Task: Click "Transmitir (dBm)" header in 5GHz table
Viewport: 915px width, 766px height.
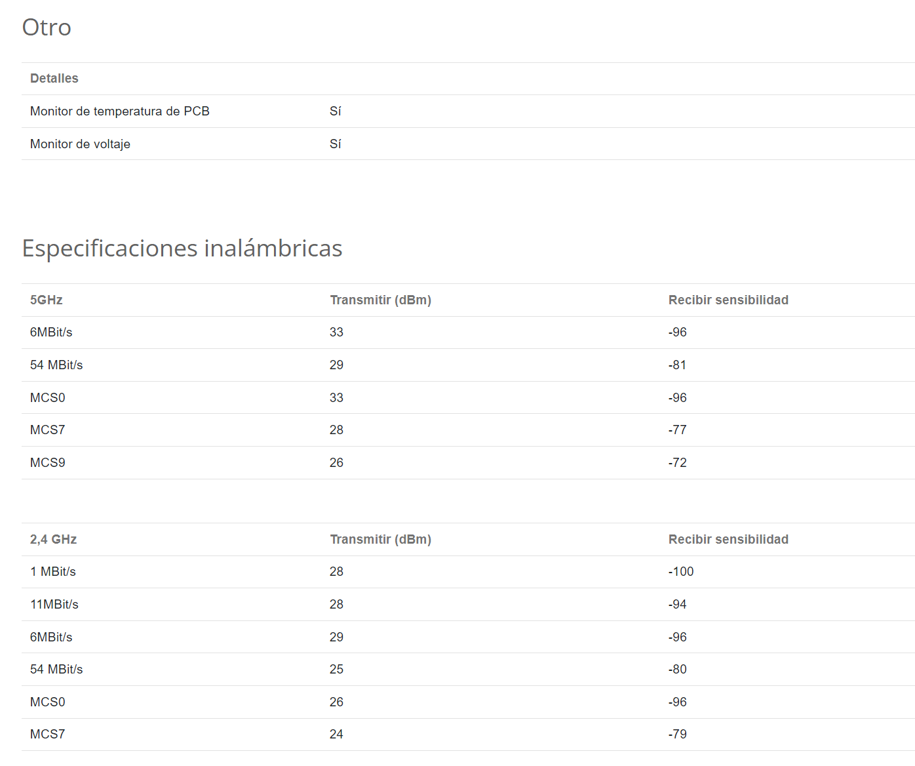Action: (x=380, y=300)
